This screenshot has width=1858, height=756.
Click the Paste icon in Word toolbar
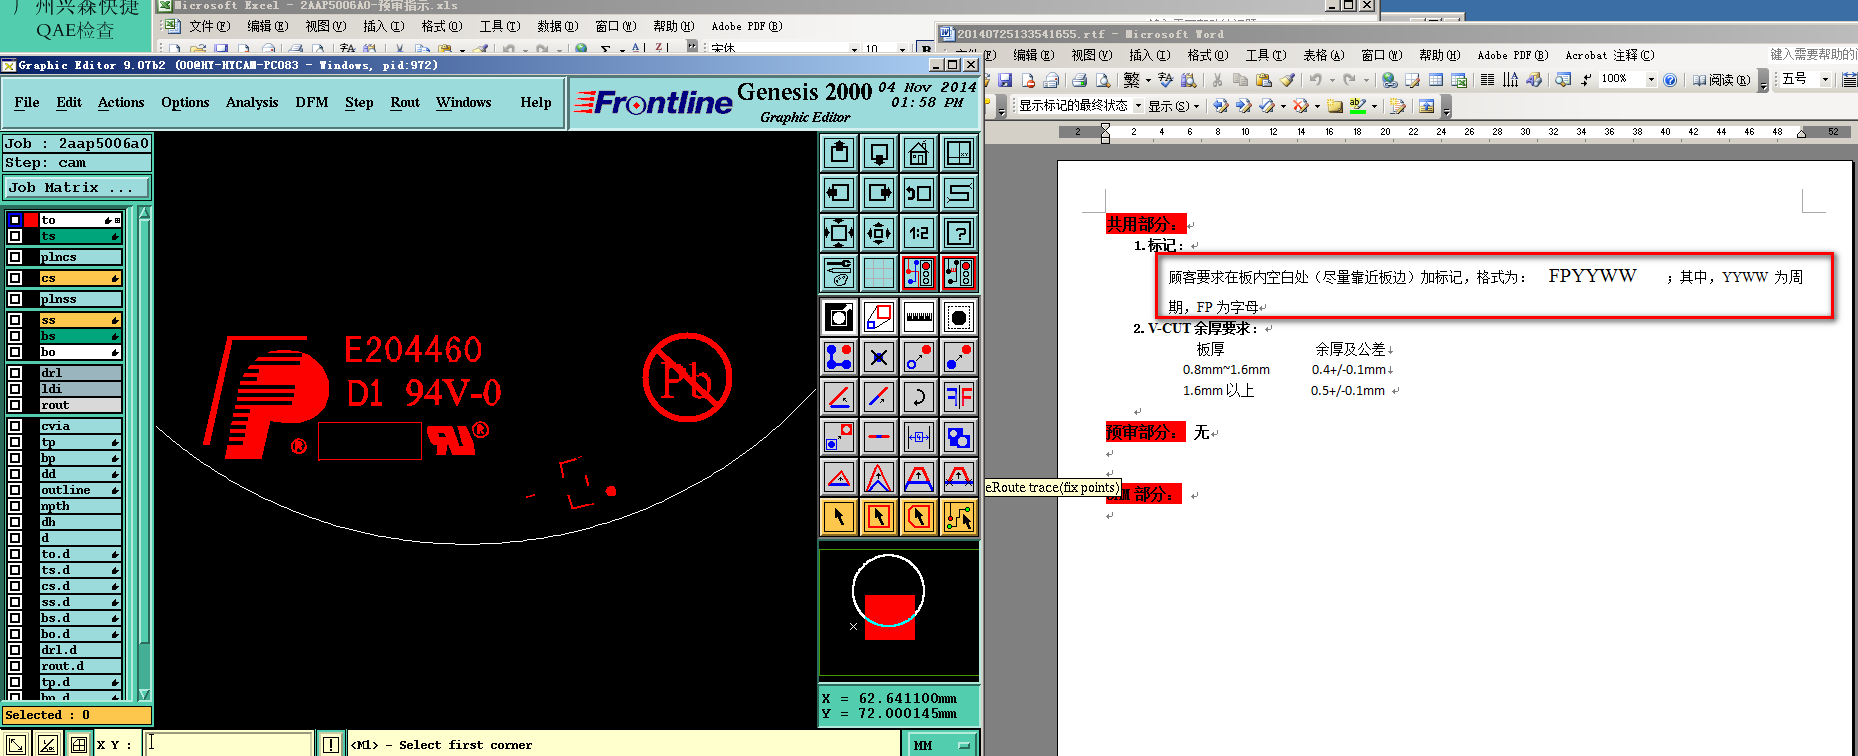point(1263,80)
